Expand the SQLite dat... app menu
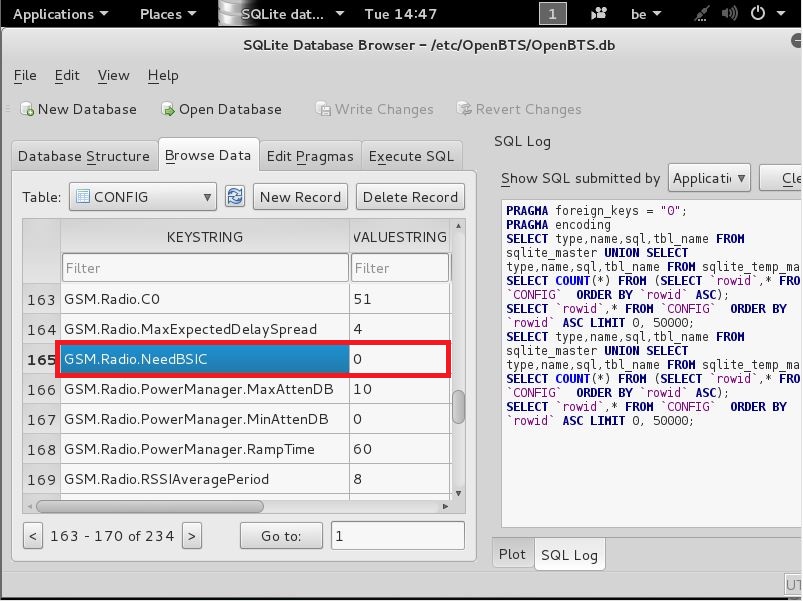Screen dimensions: 803x601 click(x=292, y=14)
